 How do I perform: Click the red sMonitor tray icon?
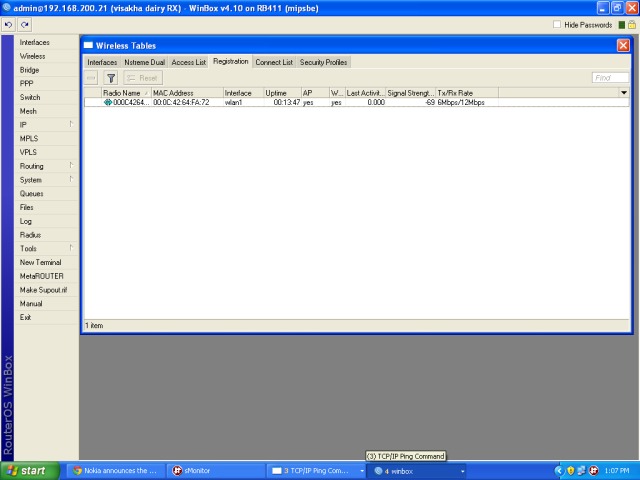tap(593, 471)
